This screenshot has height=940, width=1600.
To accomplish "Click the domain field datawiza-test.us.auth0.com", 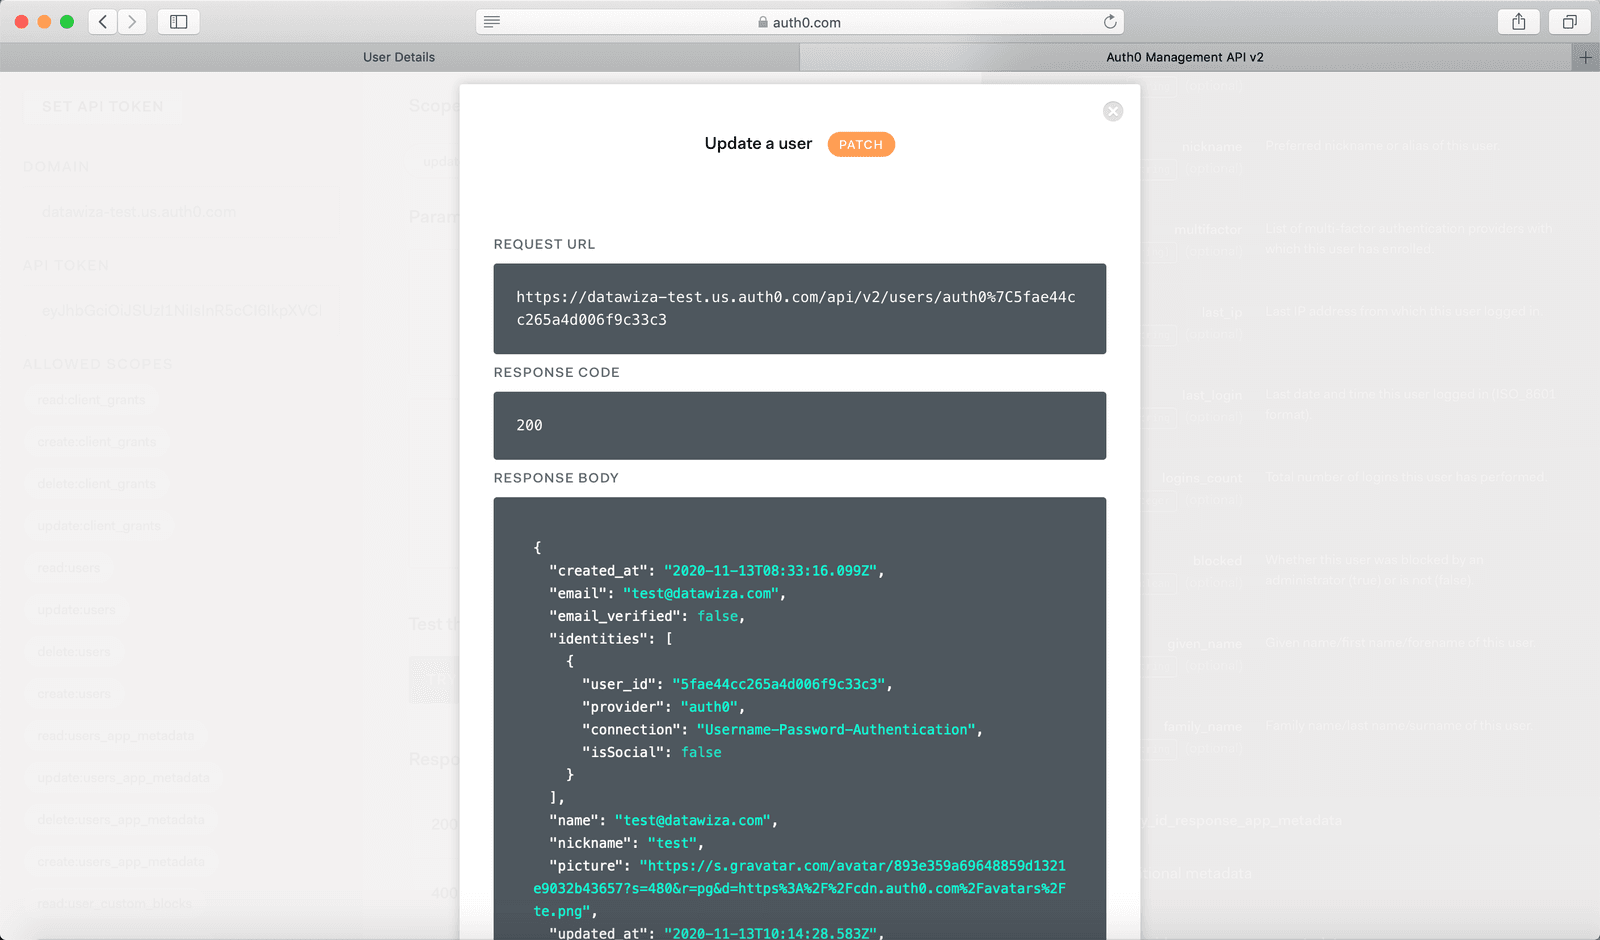I will point(182,212).
